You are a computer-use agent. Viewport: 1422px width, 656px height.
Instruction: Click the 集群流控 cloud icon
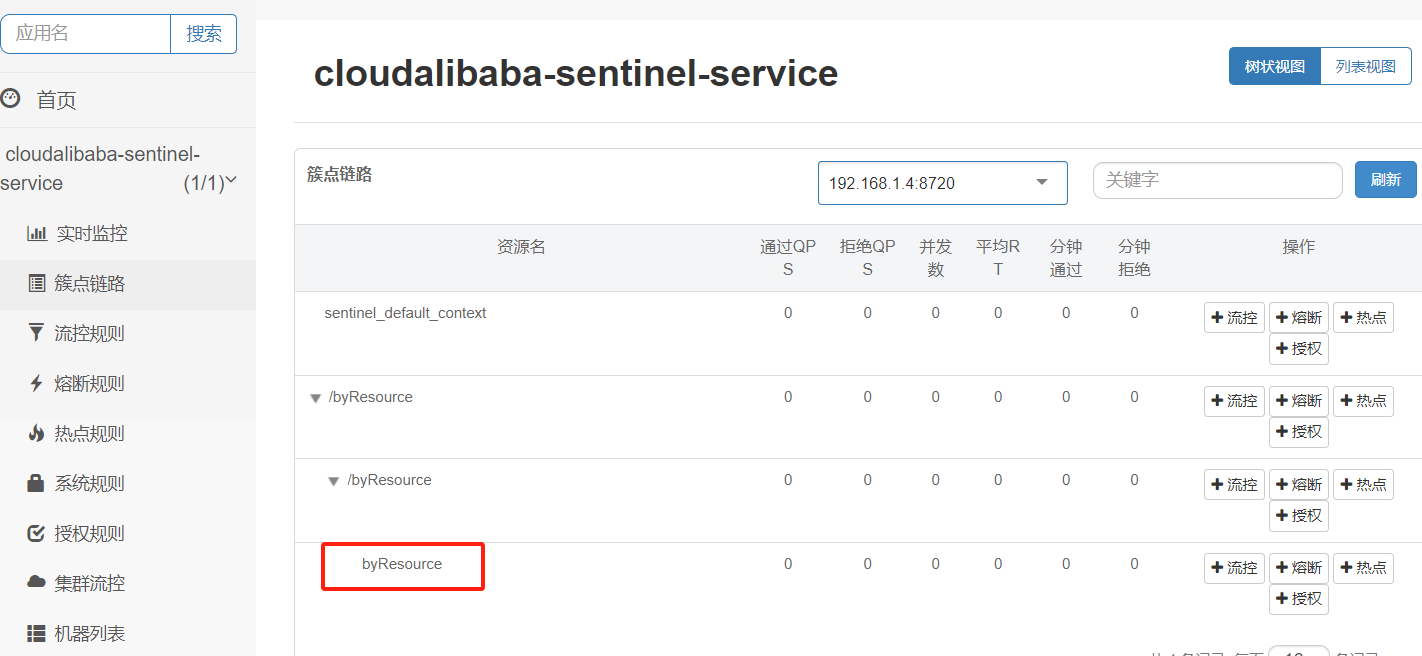37,582
